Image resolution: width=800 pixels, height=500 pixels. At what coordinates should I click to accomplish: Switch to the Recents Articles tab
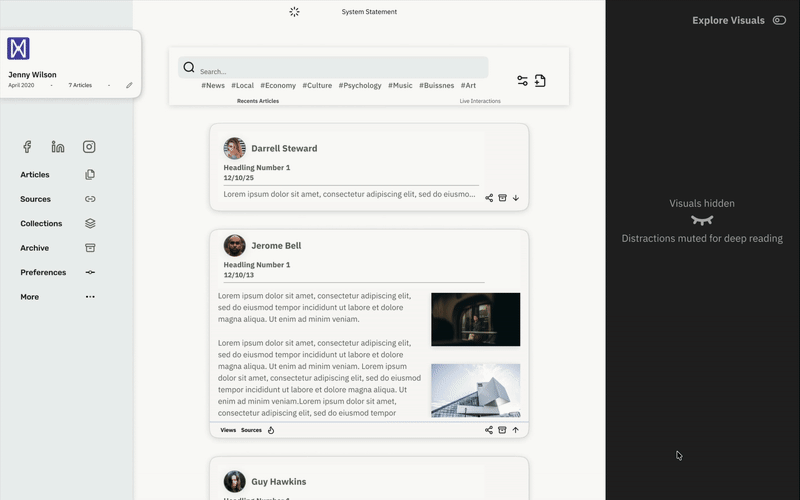pos(258,101)
